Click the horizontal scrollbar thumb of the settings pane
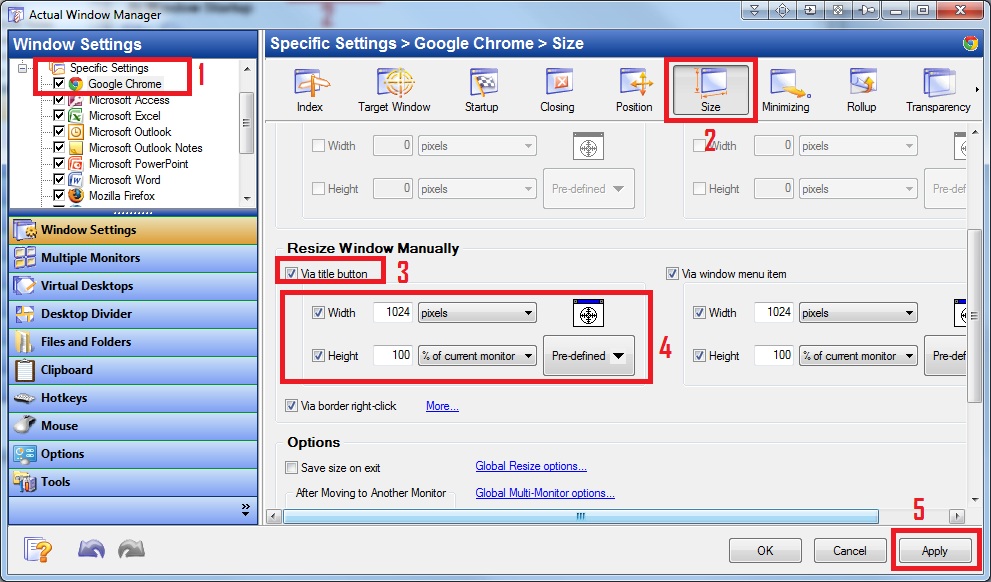Screen dimensions: 991x582 [581, 516]
